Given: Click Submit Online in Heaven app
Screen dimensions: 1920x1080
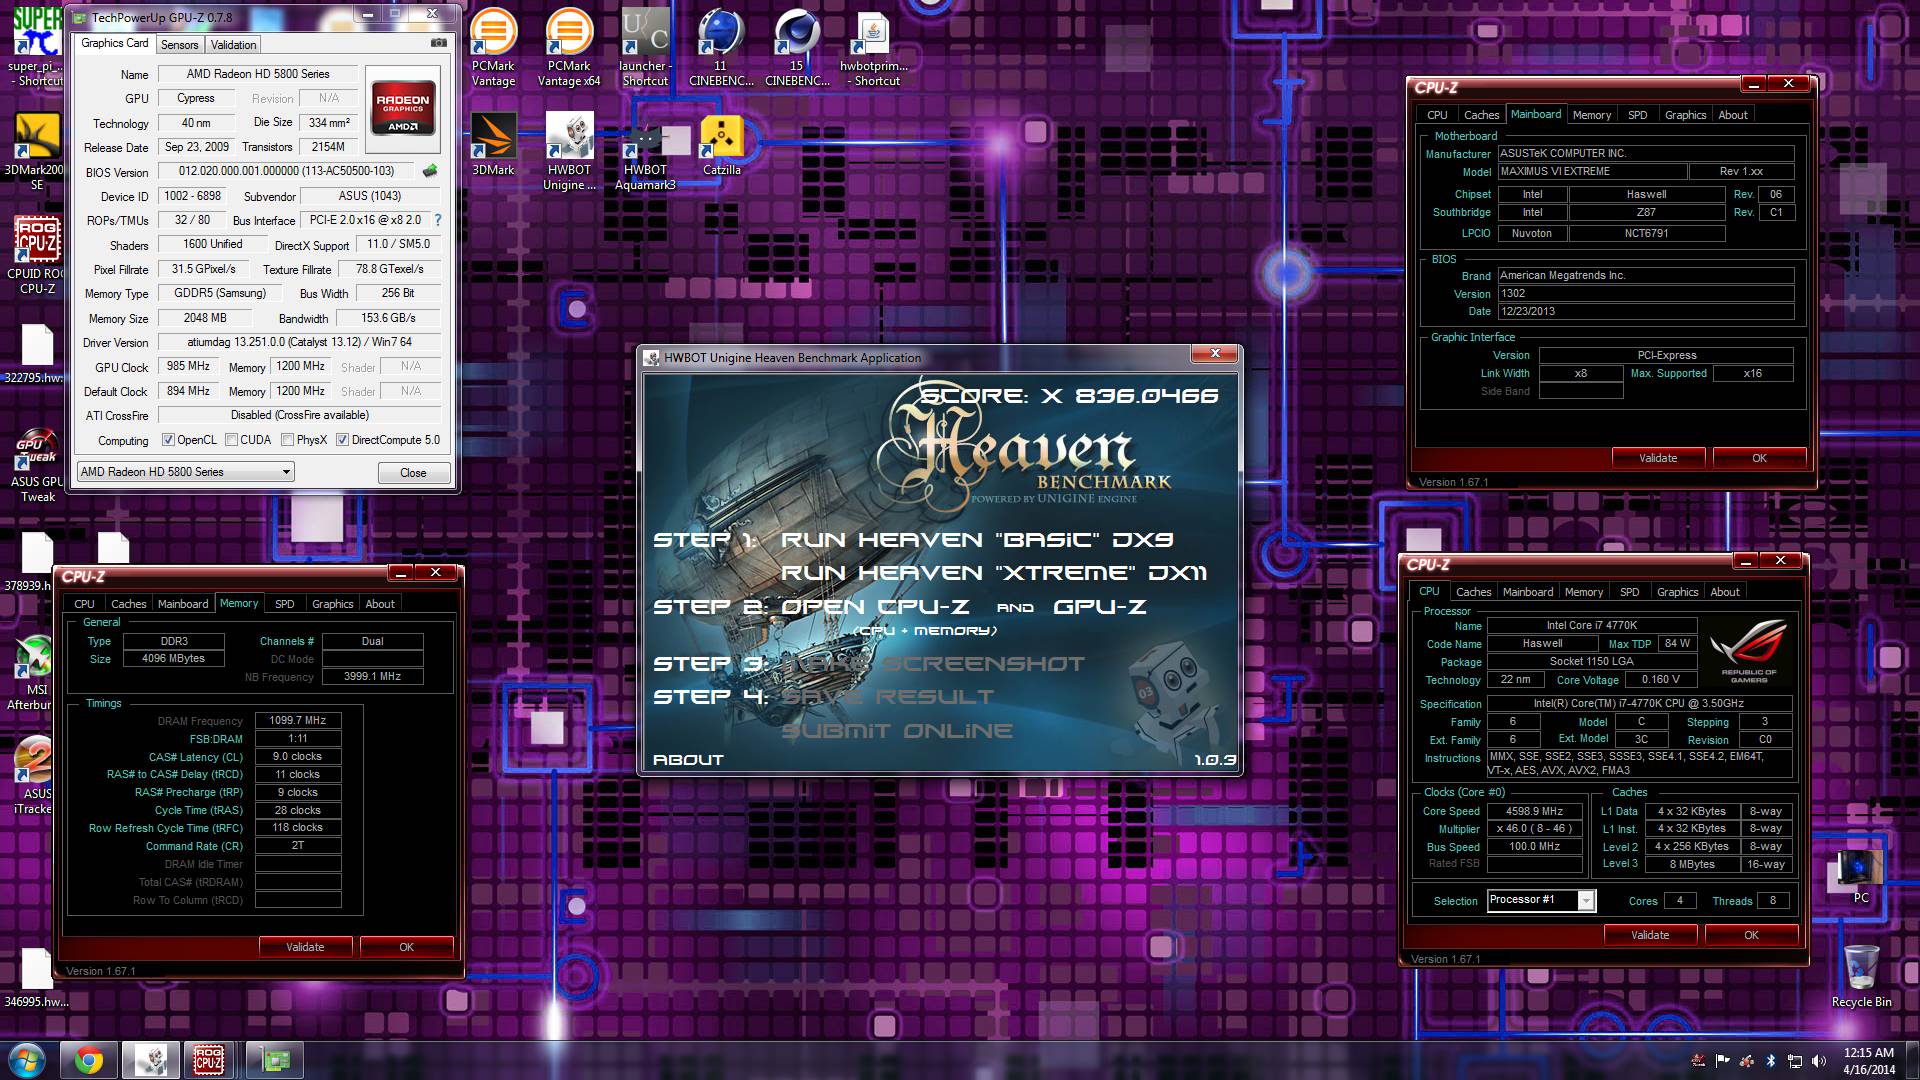Looking at the screenshot, I should 897,731.
